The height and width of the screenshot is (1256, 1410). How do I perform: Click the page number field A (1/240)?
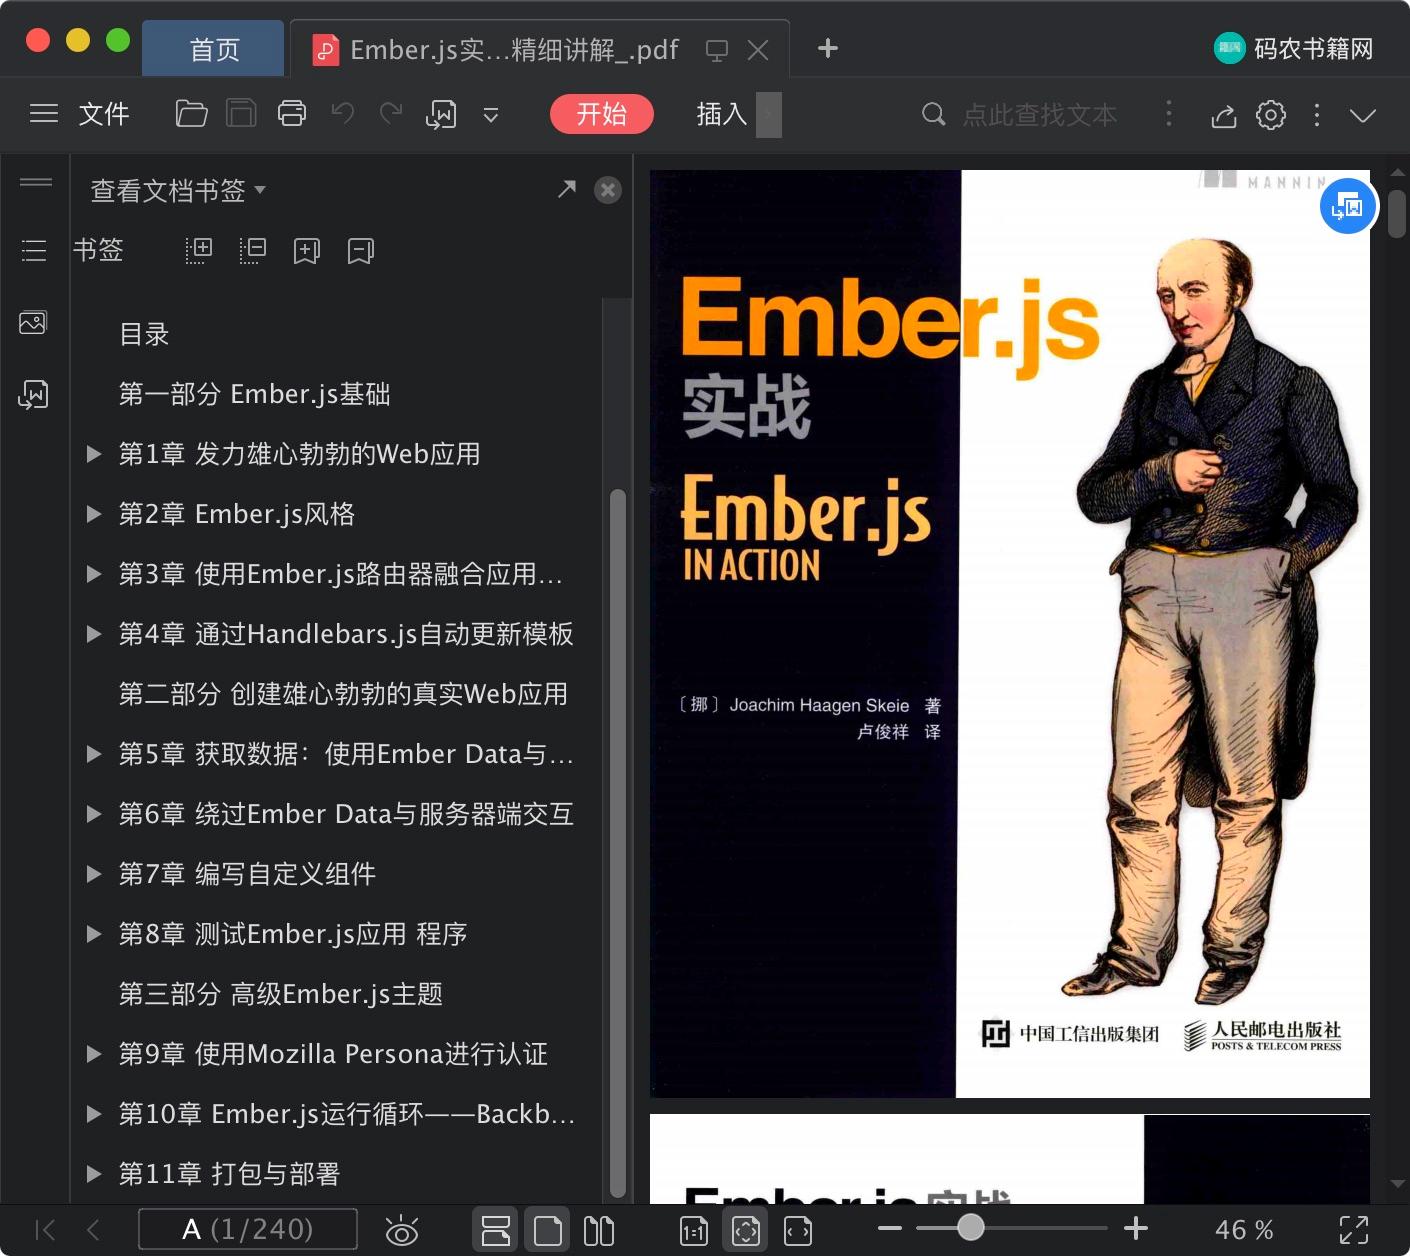[x=247, y=1229]
